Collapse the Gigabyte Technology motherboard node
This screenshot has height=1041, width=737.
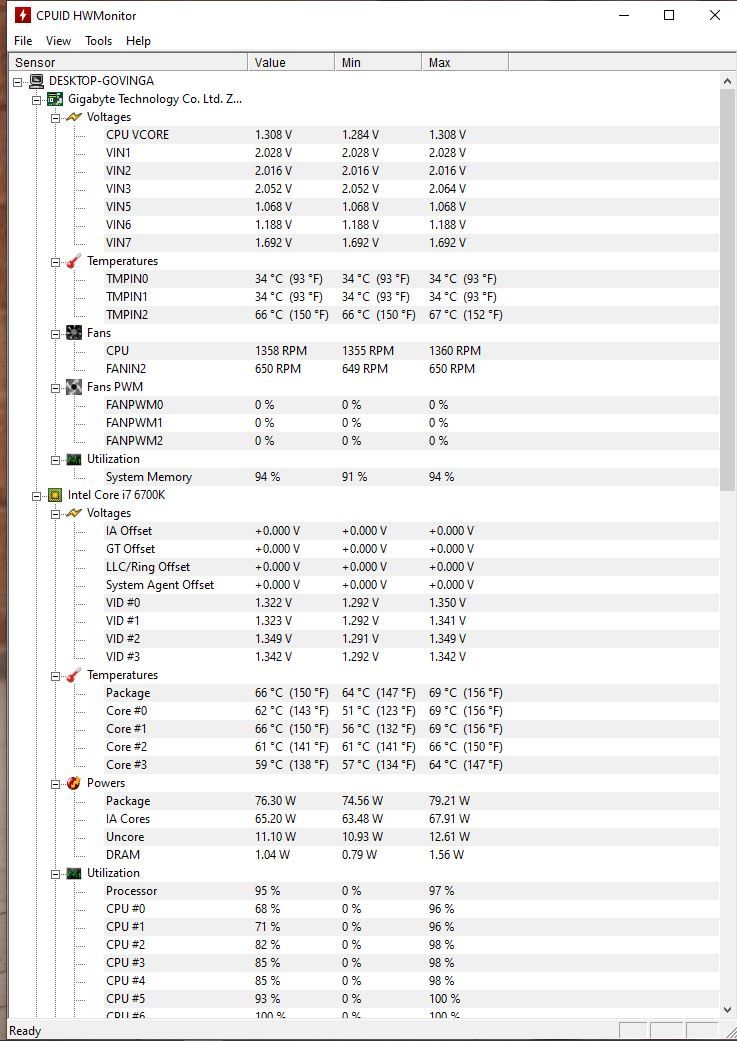pos(37,99)
